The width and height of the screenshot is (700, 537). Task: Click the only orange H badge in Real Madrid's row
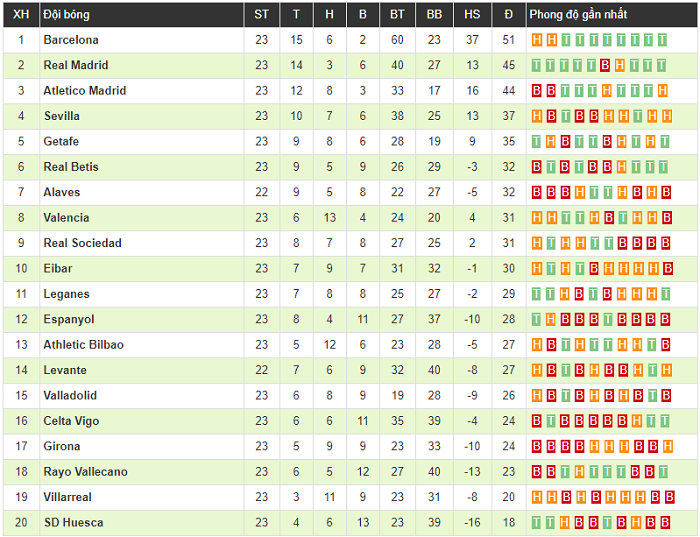[620, 66]
